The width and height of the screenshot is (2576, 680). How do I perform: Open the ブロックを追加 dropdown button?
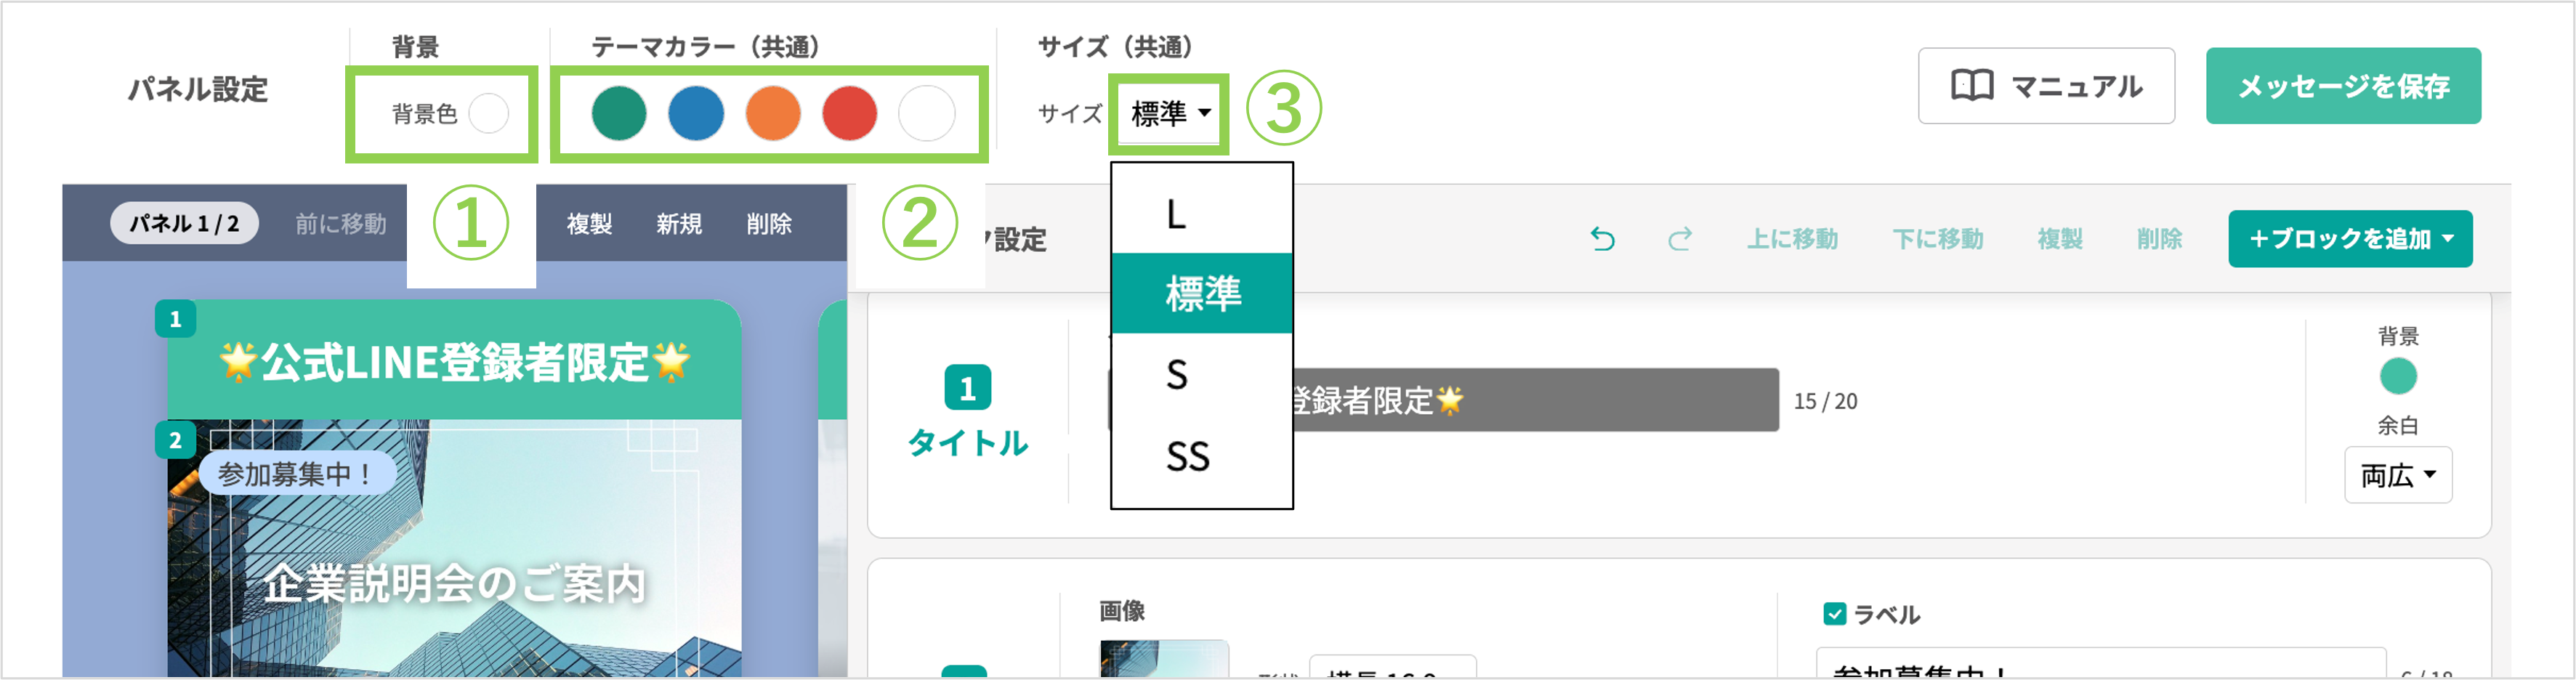click(x=2349, y=239)
